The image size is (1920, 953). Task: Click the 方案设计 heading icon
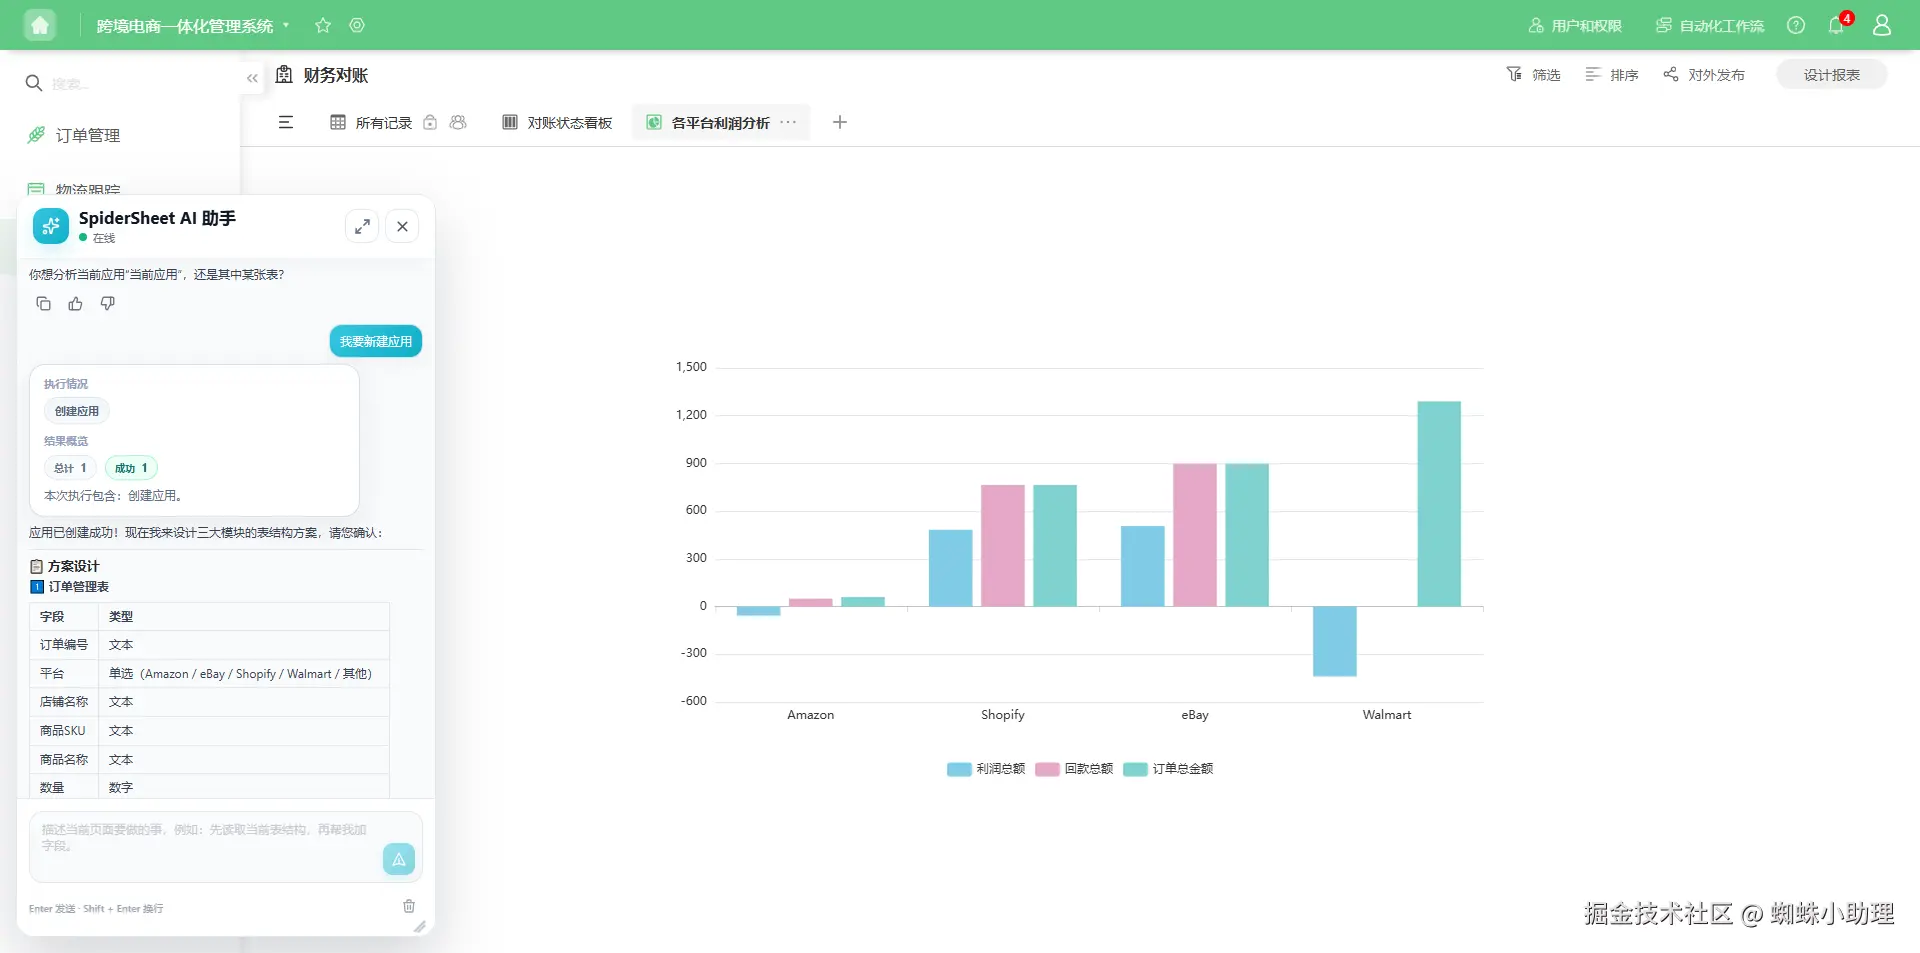37,566
